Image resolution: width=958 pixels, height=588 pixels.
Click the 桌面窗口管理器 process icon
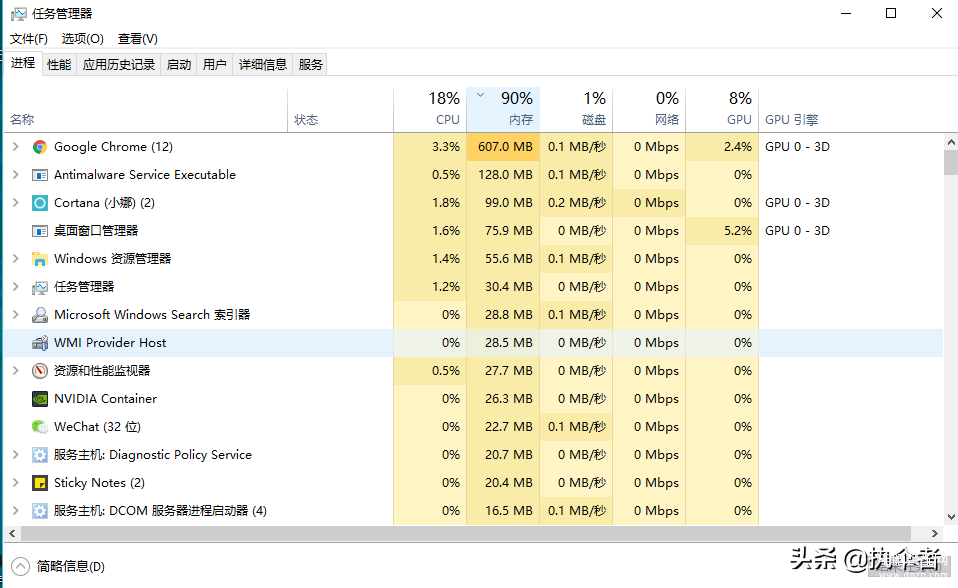pos(40,231)
